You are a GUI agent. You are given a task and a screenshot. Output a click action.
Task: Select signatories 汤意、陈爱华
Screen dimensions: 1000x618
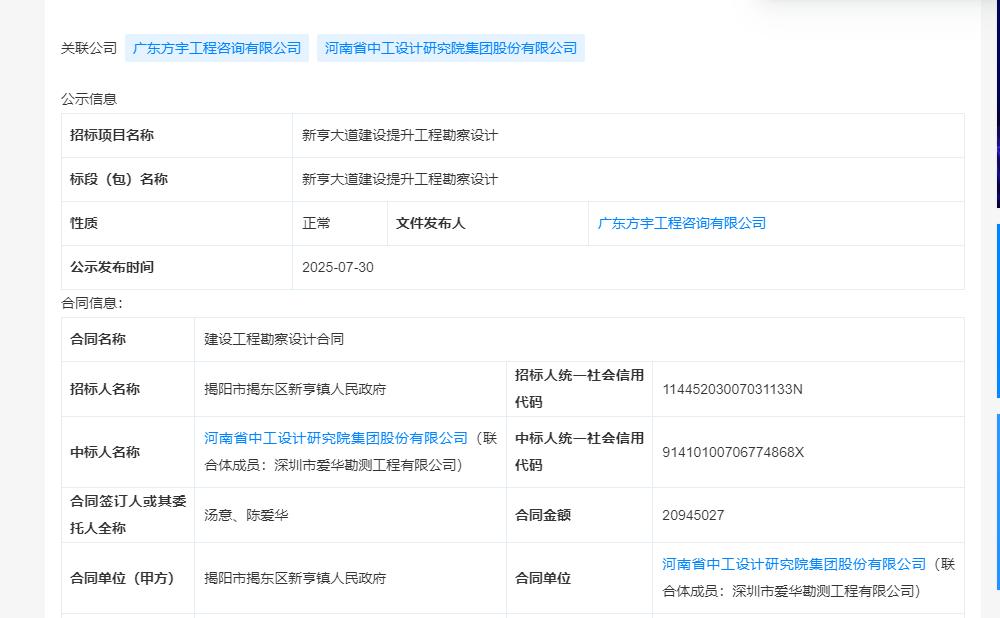(x=246, y=515)
